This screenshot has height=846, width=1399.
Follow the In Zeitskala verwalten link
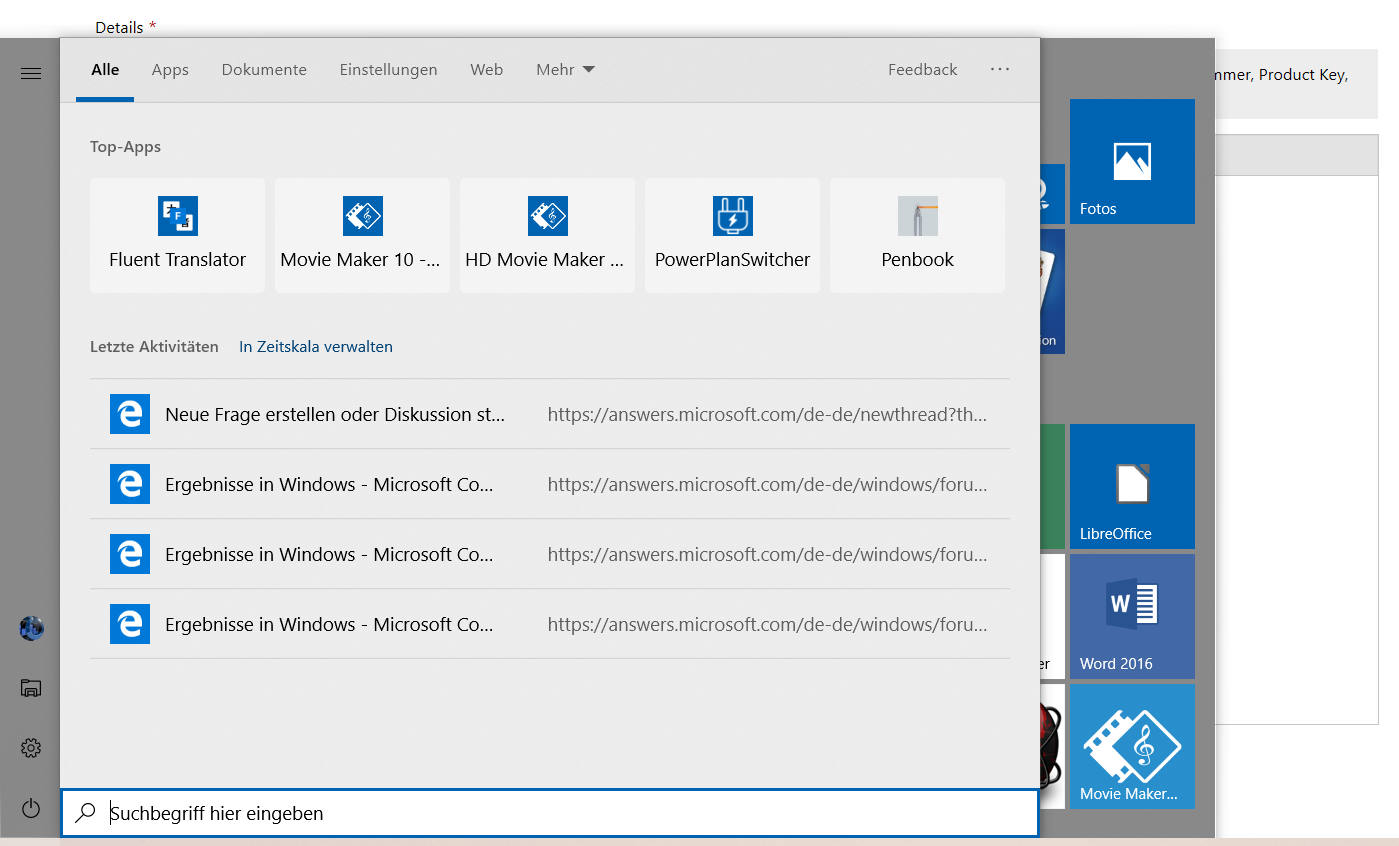pyautogui.click(x=316, y=347)
